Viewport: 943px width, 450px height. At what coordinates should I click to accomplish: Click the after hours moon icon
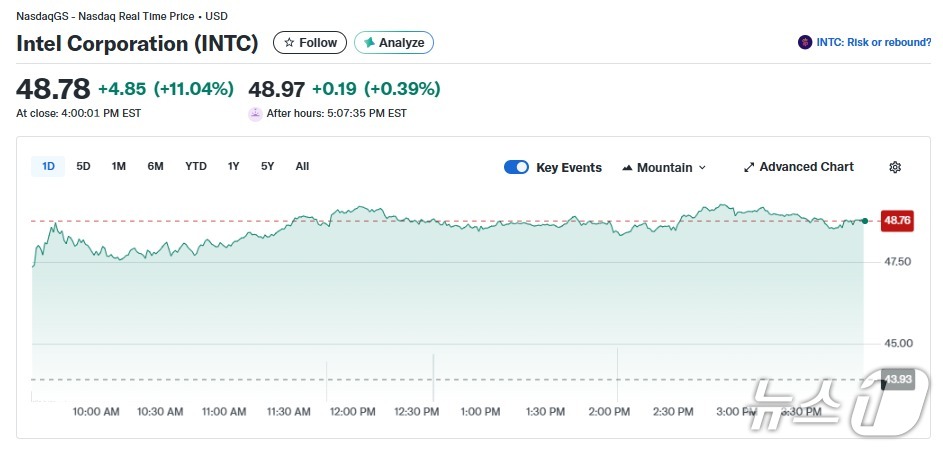[x=255, y=114]
